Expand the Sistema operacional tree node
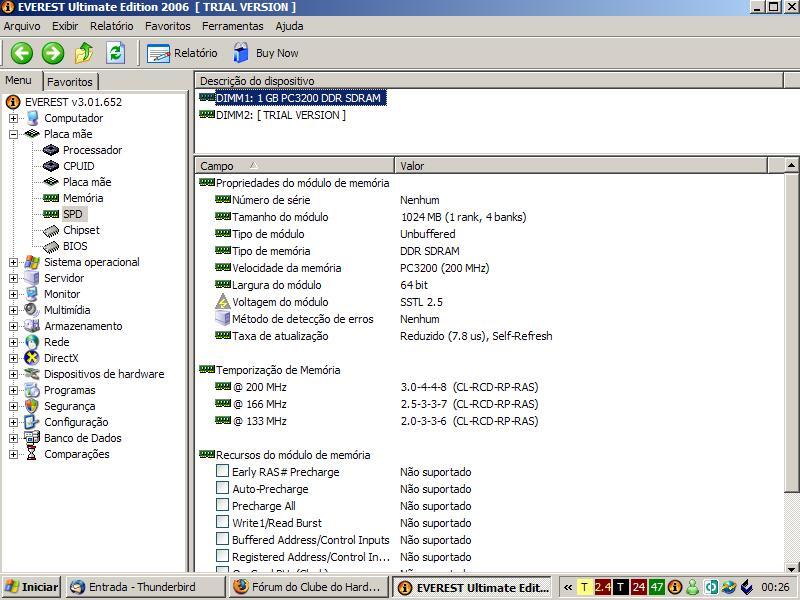Screen dimensions: 800x600 tap(13, 262)
